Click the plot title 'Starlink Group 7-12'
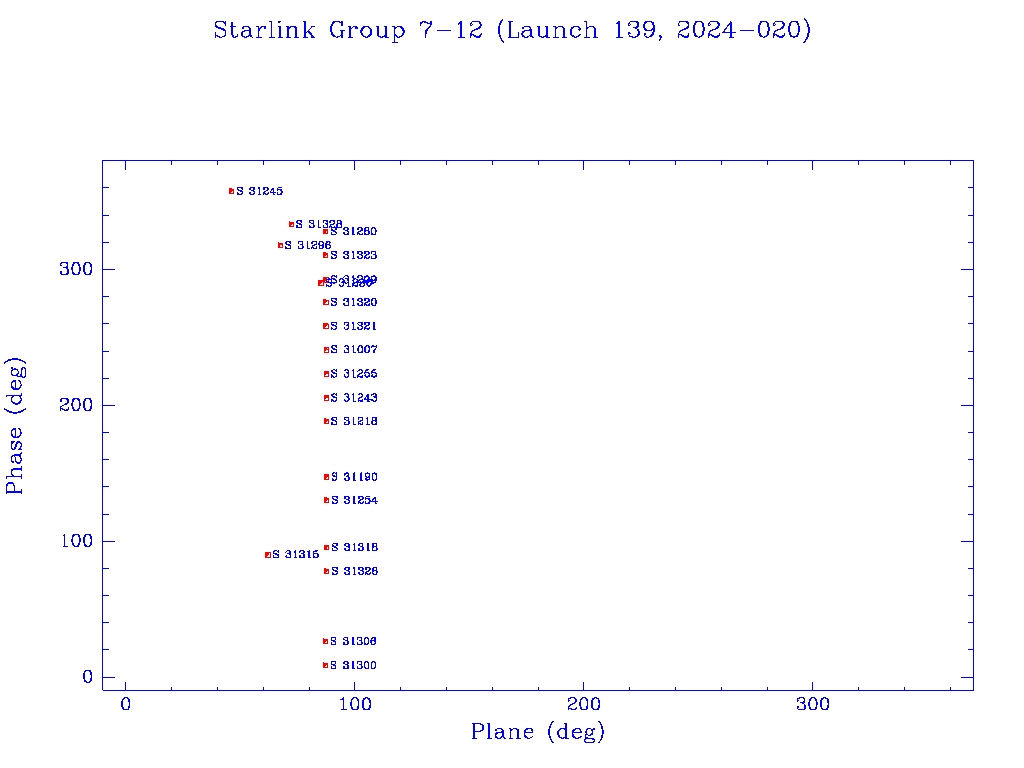Image resolution: width=1024 pixels, height=768 pixels. tap(348, 31)
